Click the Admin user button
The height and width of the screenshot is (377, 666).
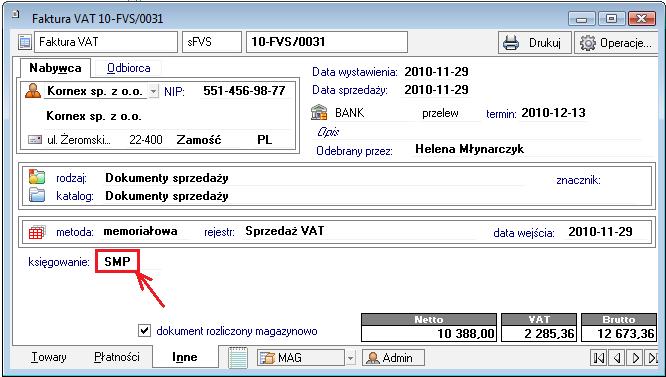(393, 358)
